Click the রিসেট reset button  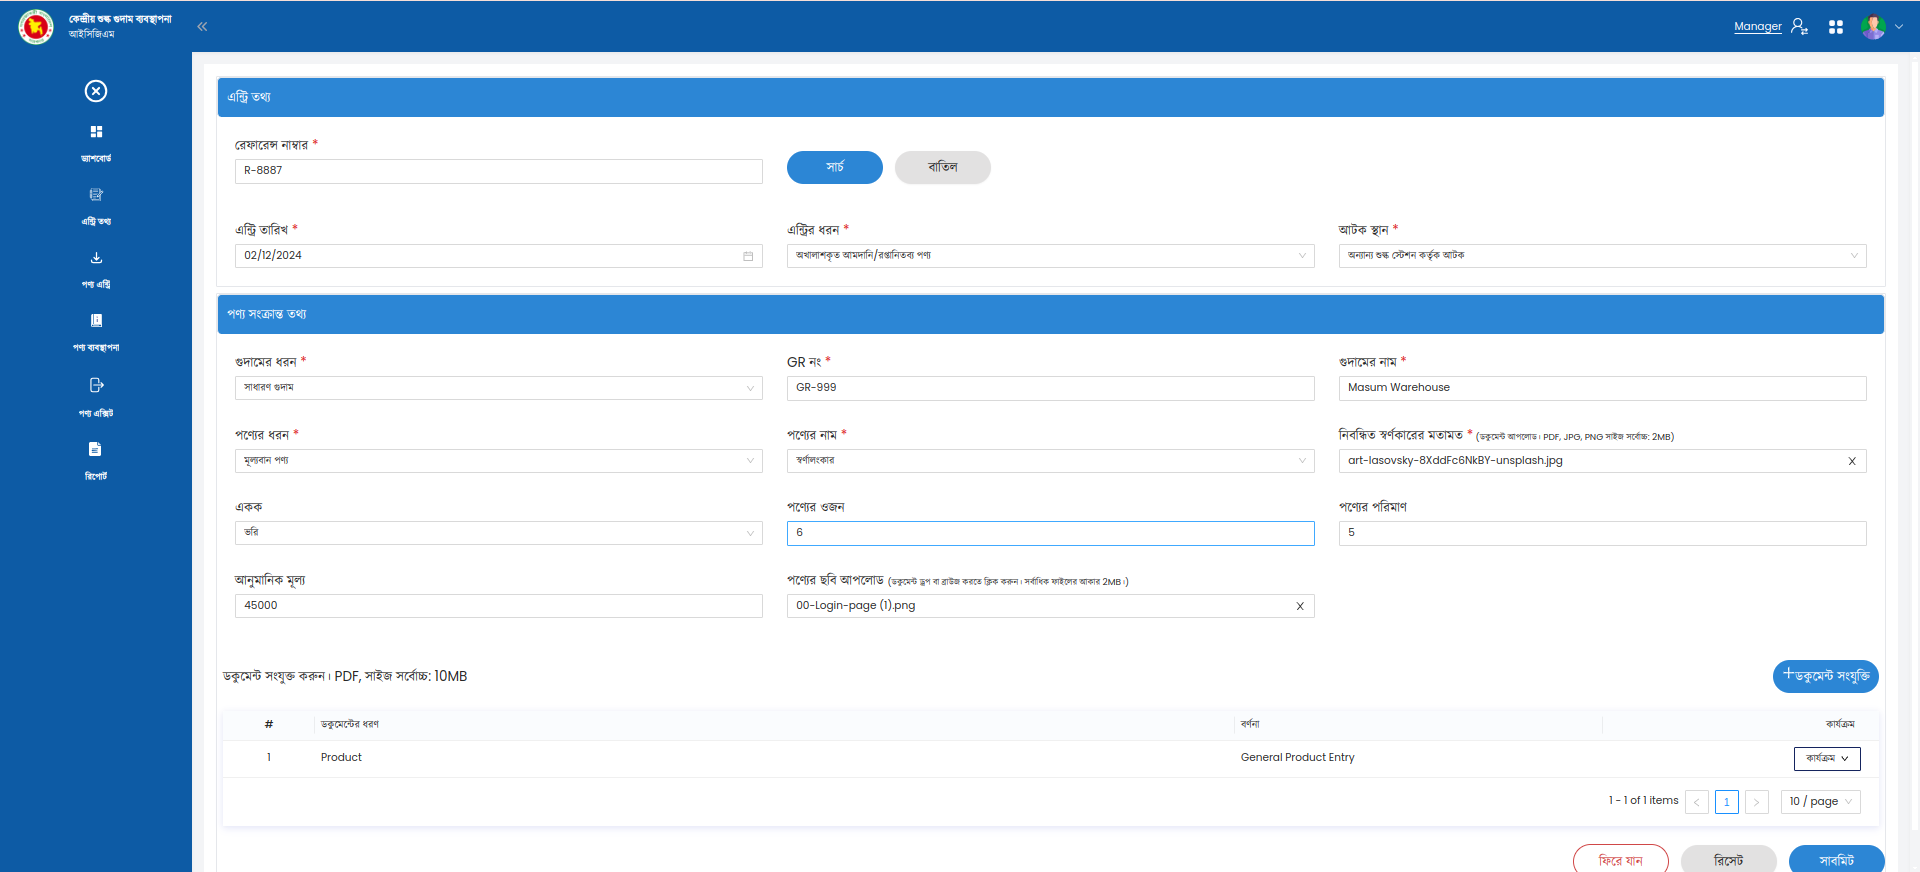pos(1729,860)
